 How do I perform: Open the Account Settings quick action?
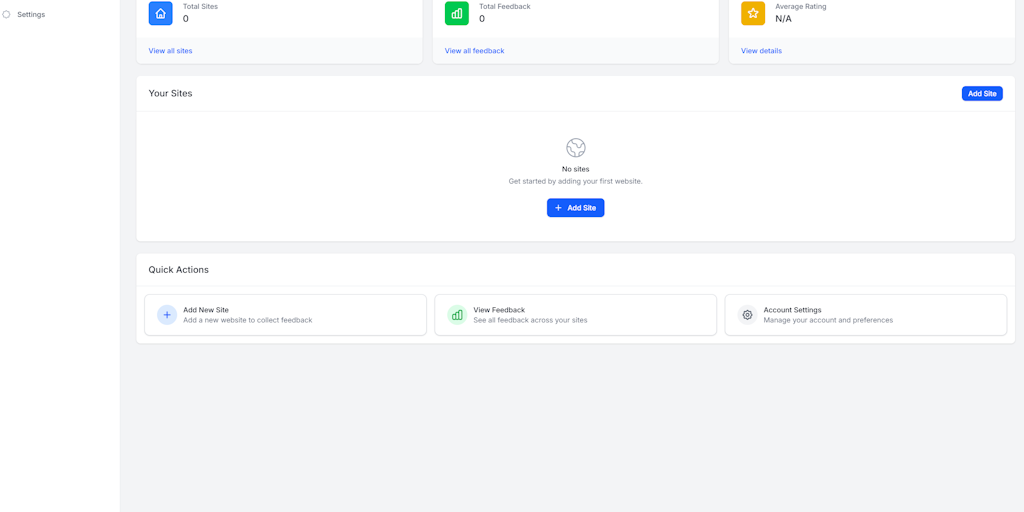(x=865, y=315)
